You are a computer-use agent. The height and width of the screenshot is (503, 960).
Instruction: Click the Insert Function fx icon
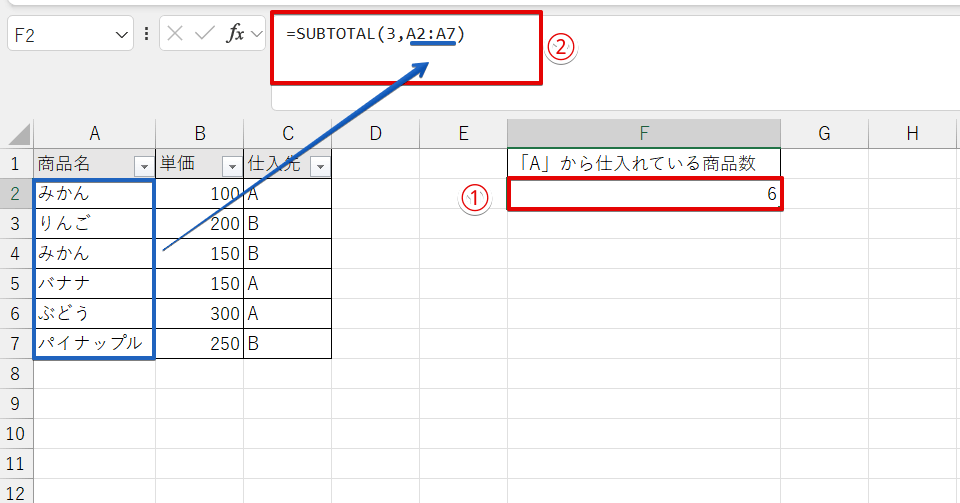236,34
